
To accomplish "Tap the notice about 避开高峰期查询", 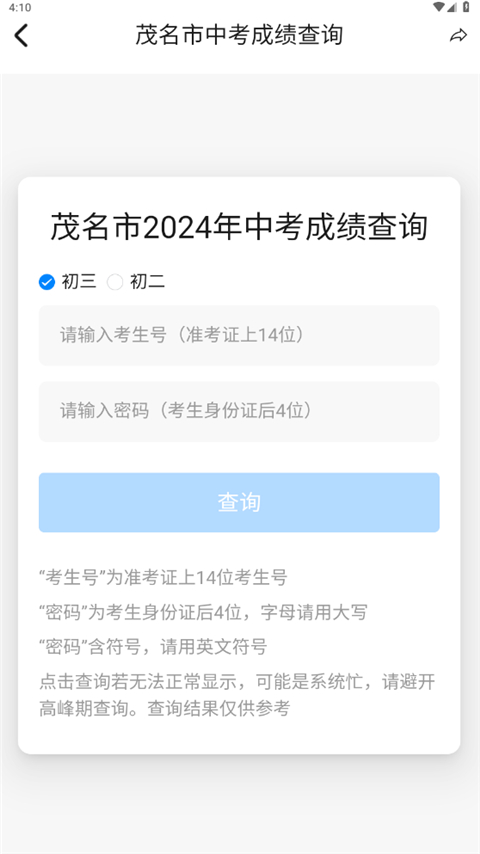I will pyautogui.click(x=237, y=695).
